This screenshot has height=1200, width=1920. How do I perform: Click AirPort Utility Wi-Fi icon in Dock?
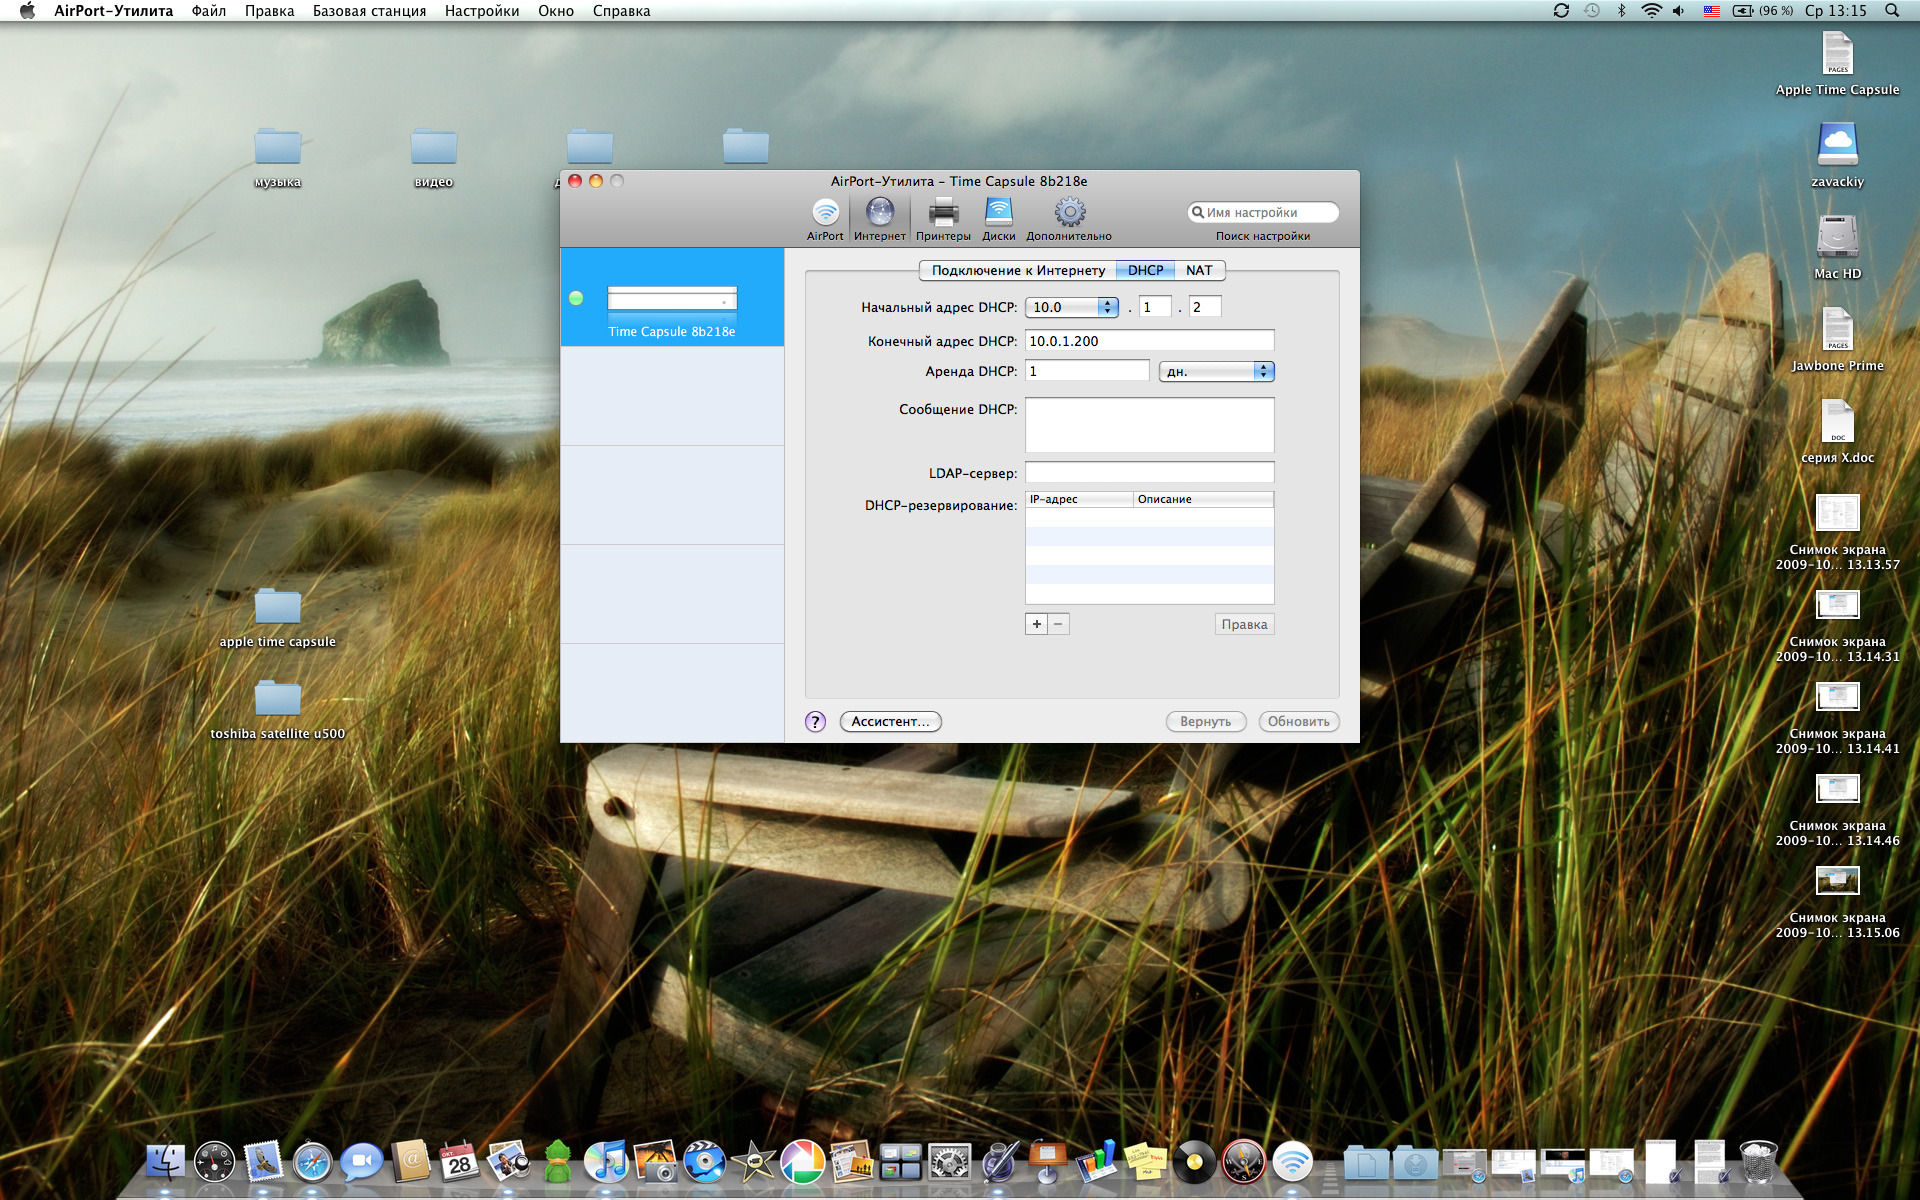pos(1292,1162)
